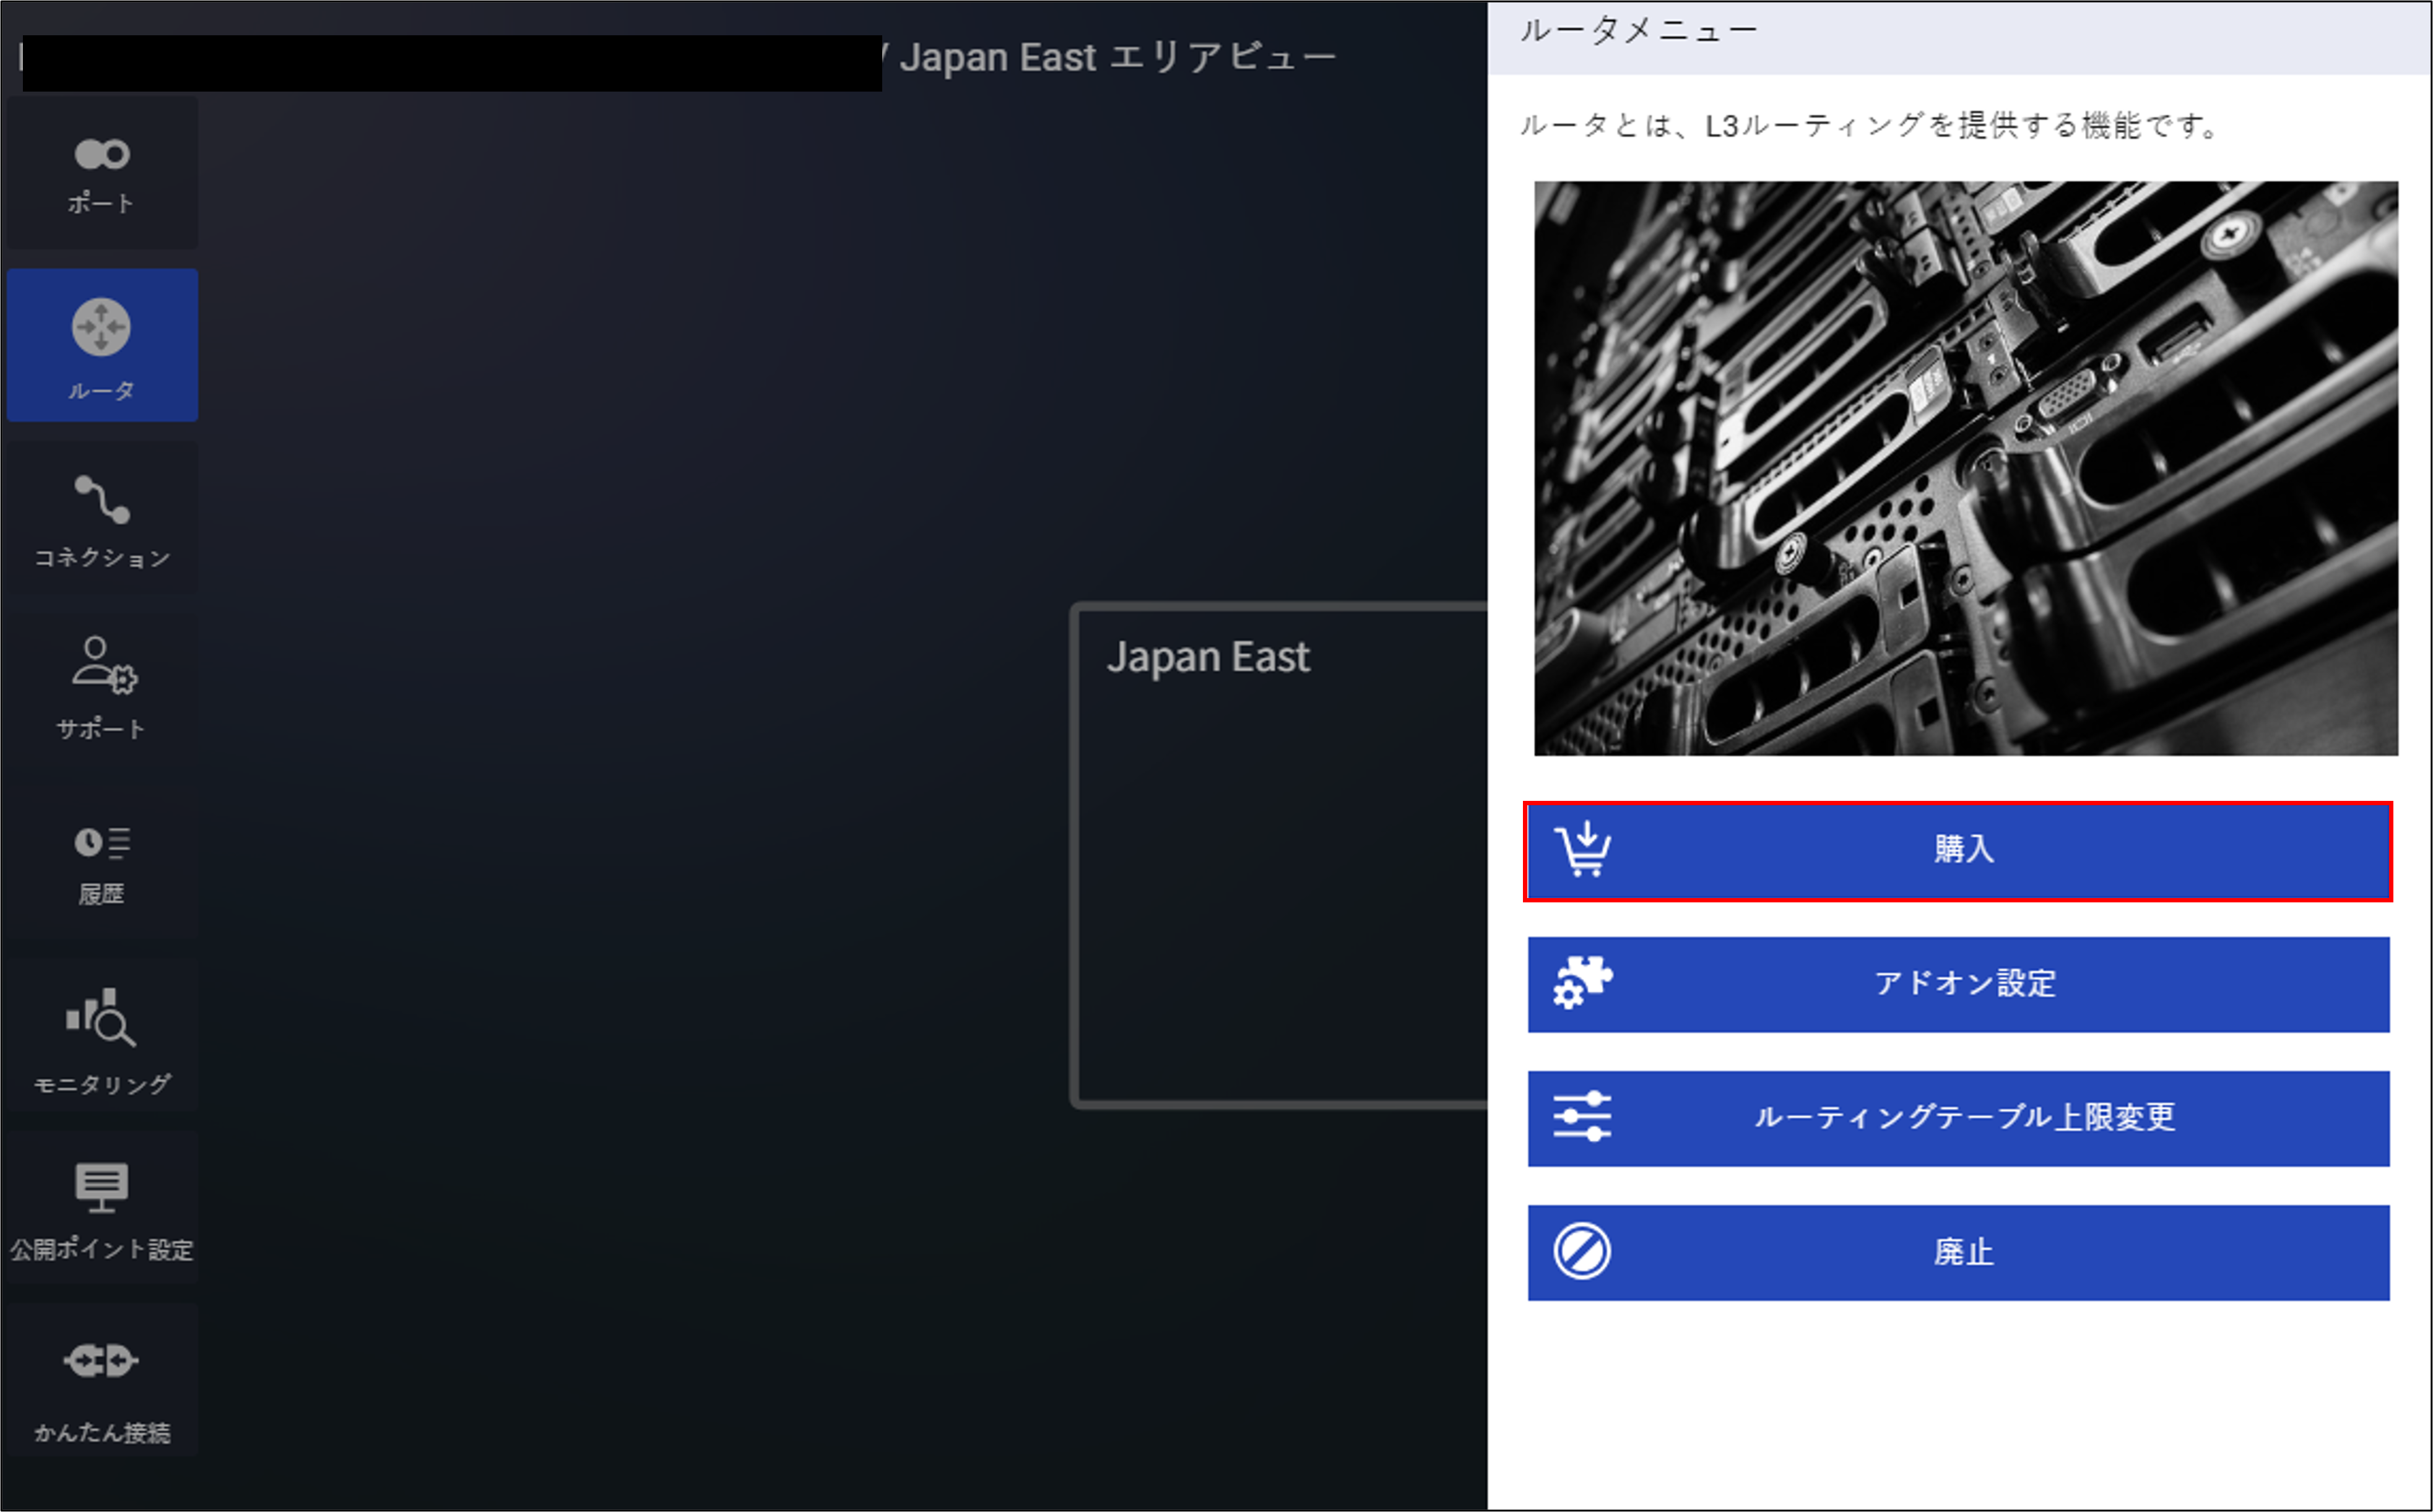Open the ポート sidebar icon

(x=102, y=173)
